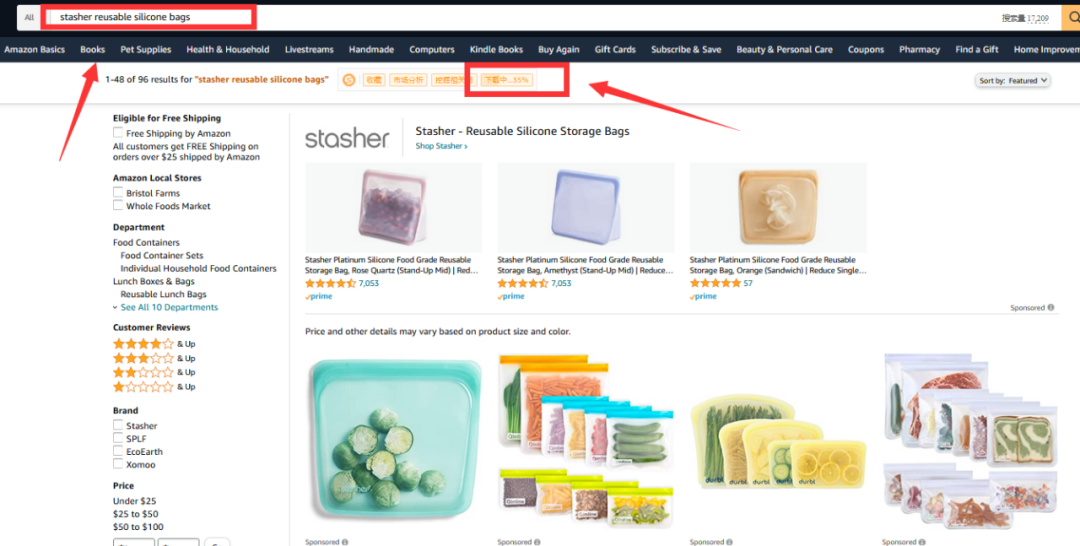Open the All search category dropdown
This screenshot has width=1080, height=546.
[x=28, y=17]
